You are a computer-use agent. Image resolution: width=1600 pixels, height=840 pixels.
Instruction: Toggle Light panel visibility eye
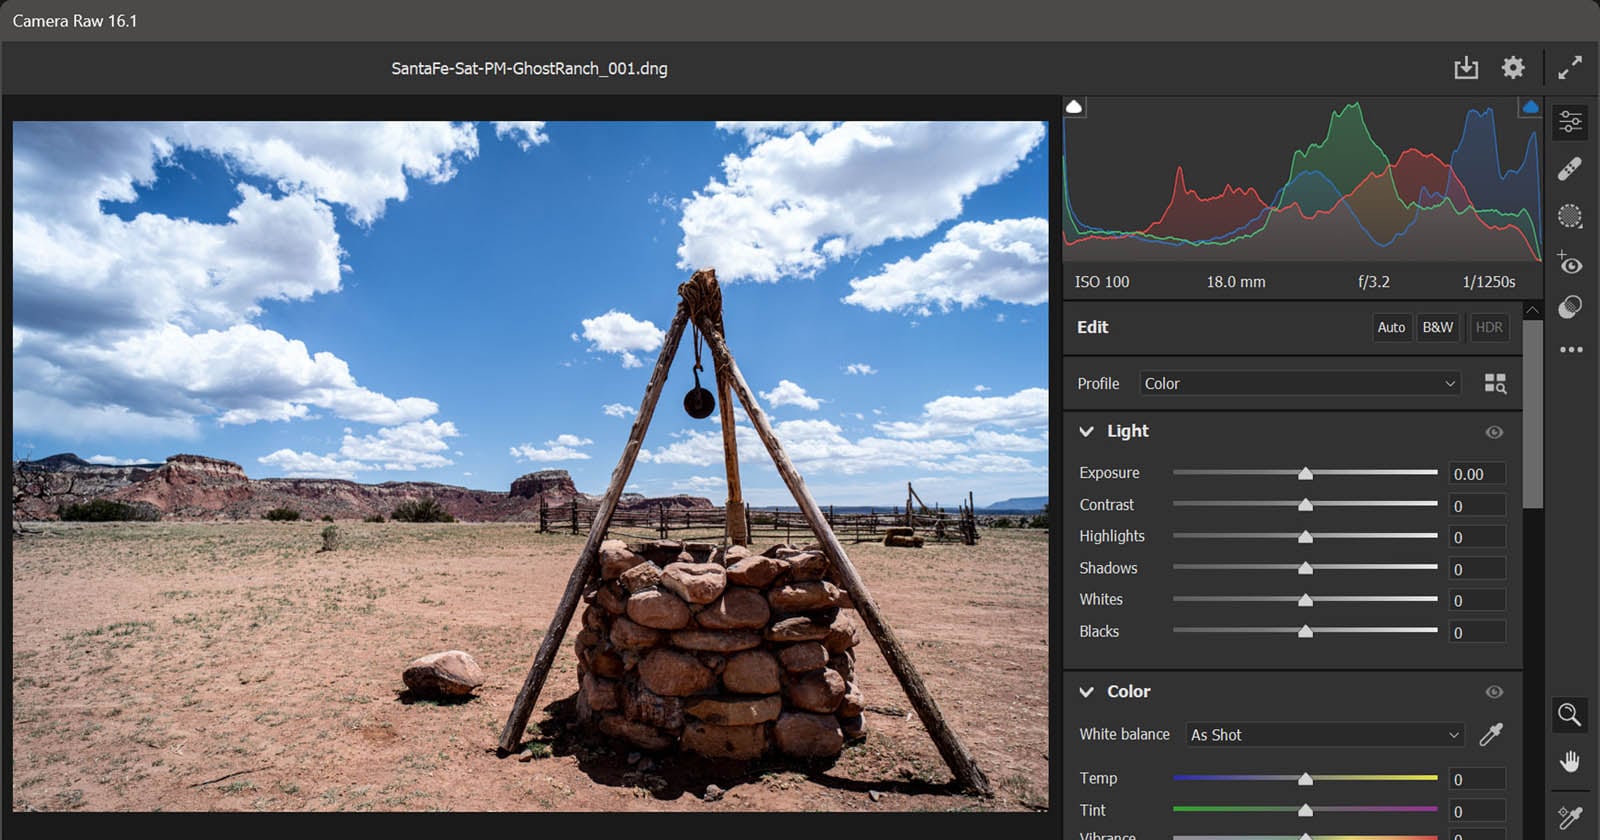[x=1494, y=432]
